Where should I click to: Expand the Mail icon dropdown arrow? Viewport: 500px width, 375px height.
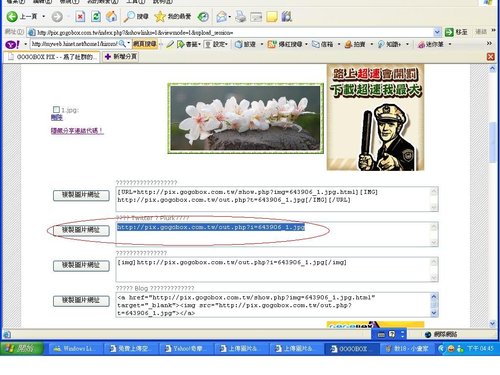230,16
